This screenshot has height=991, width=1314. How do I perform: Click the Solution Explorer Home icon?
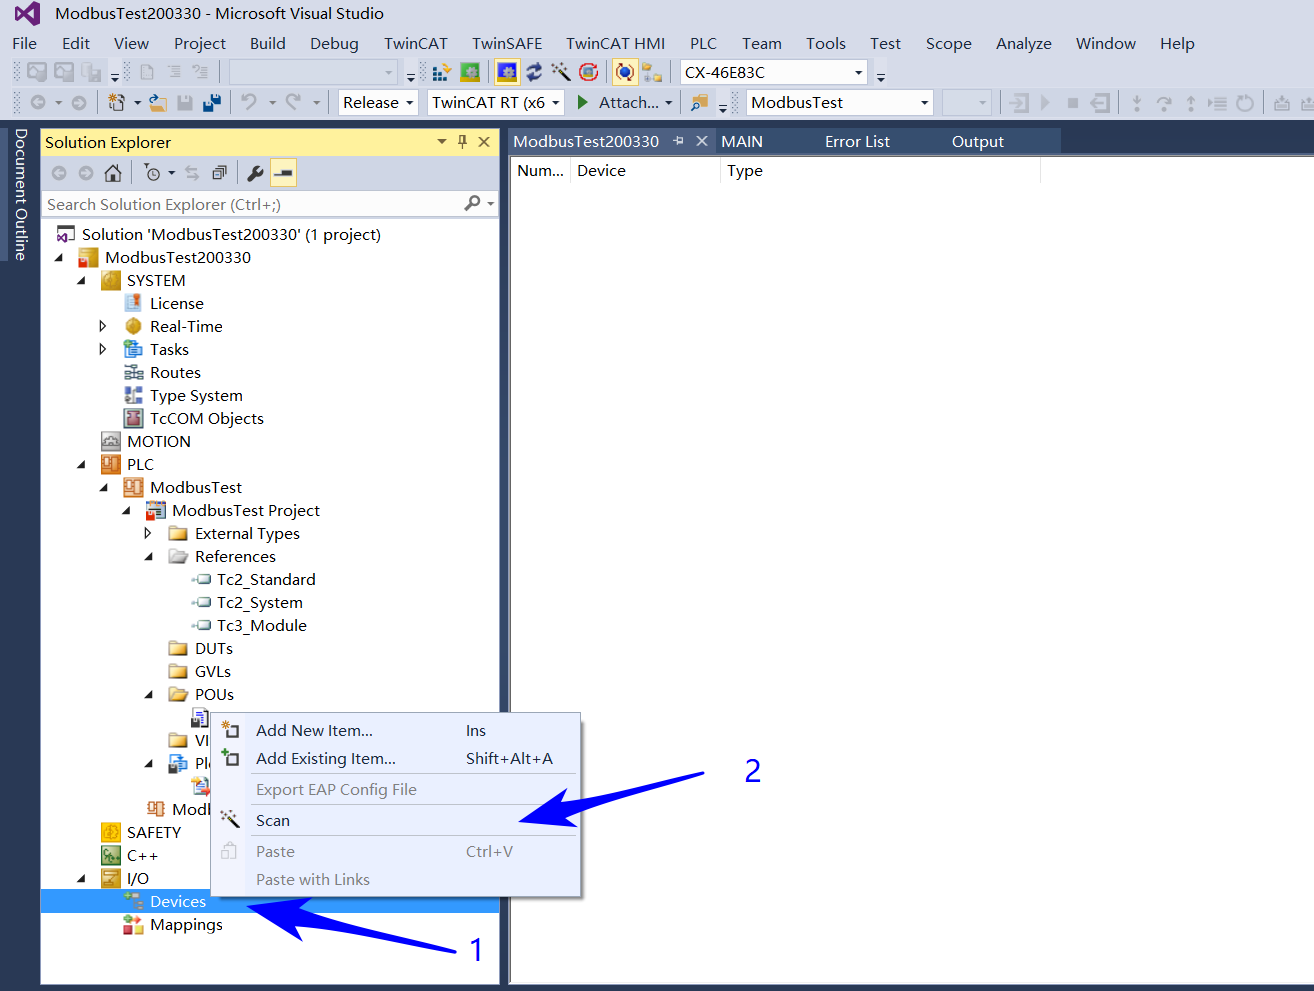(x=112, y=173)
